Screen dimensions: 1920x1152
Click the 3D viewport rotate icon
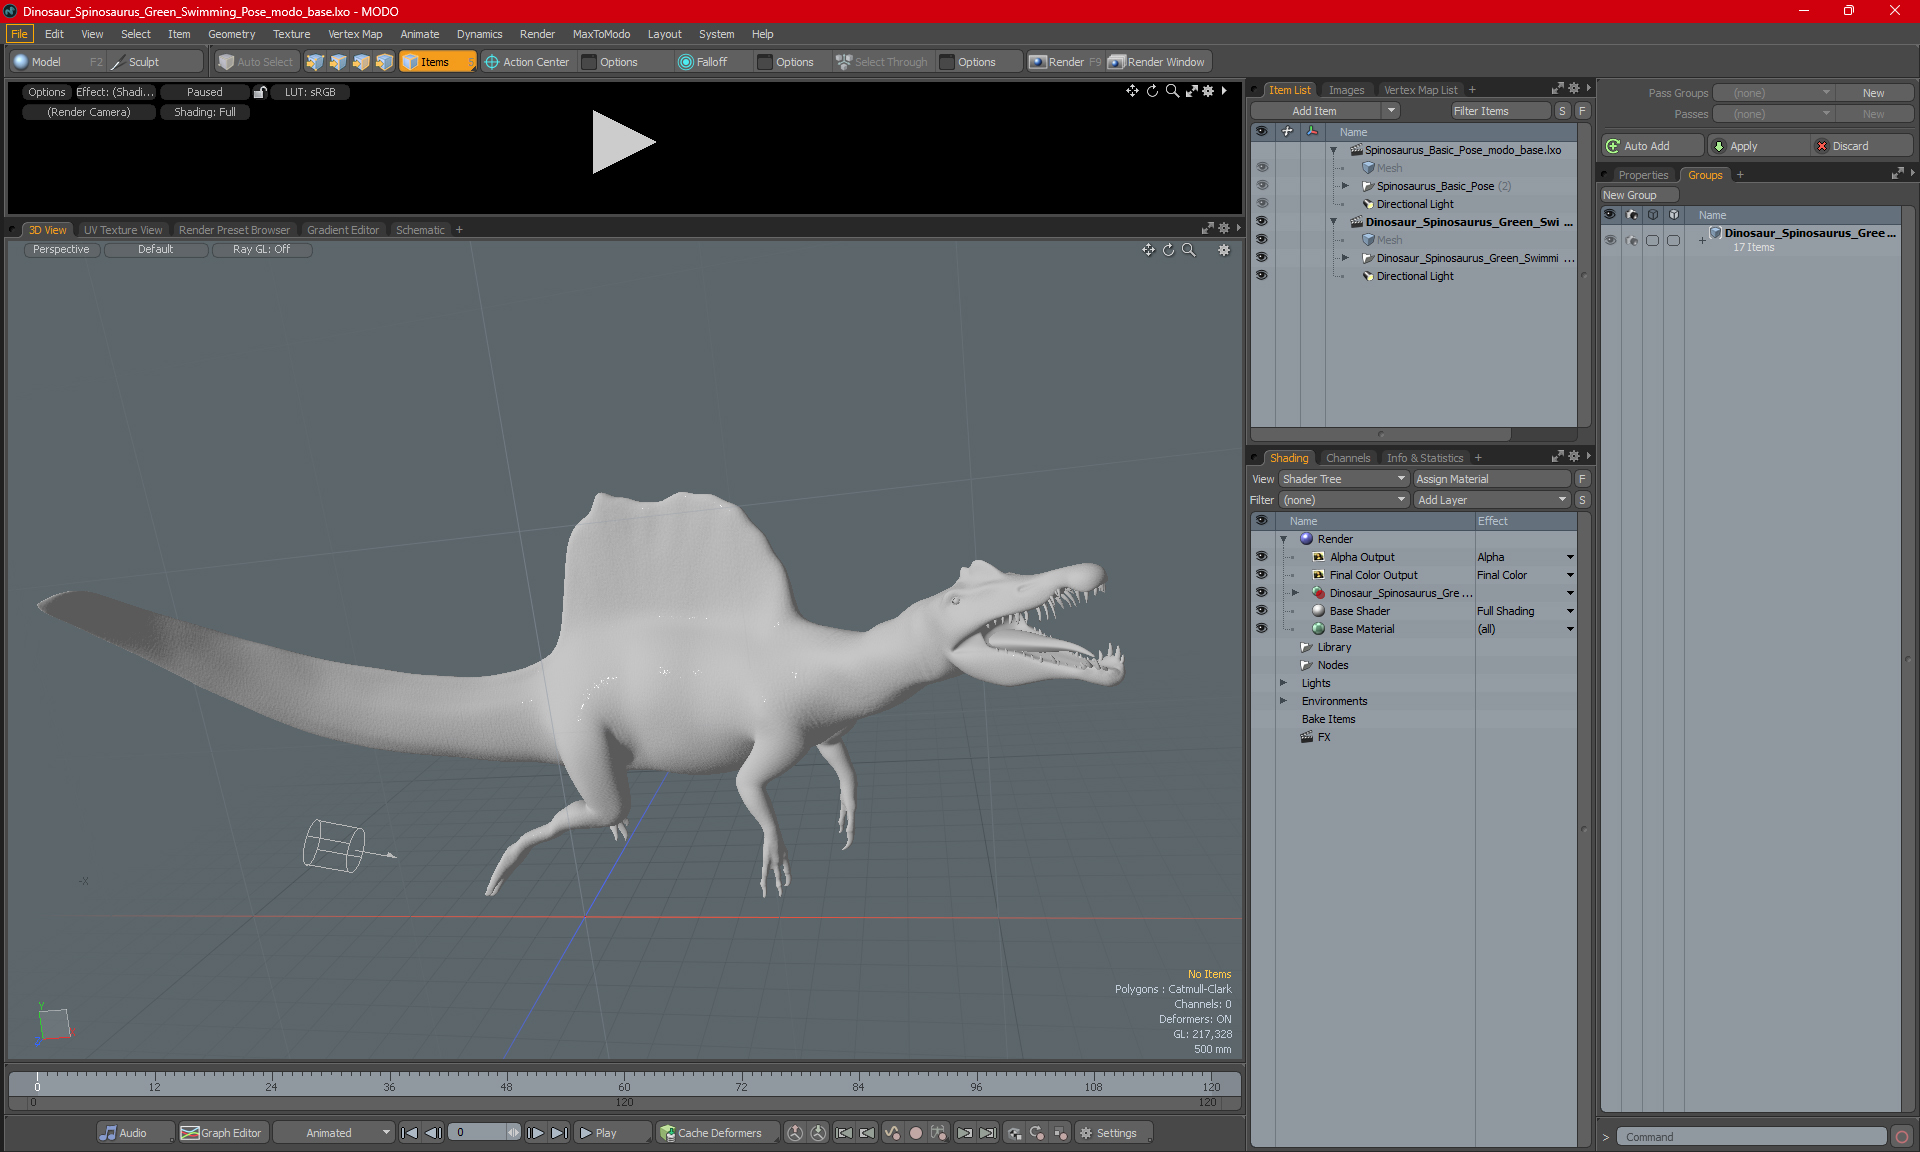pyautogui.click(x=1168, y=250)
